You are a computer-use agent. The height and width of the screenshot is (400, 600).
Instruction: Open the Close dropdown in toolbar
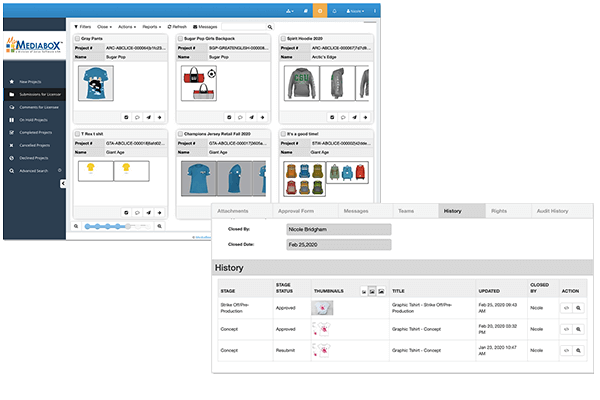click(x=102, y=26)
